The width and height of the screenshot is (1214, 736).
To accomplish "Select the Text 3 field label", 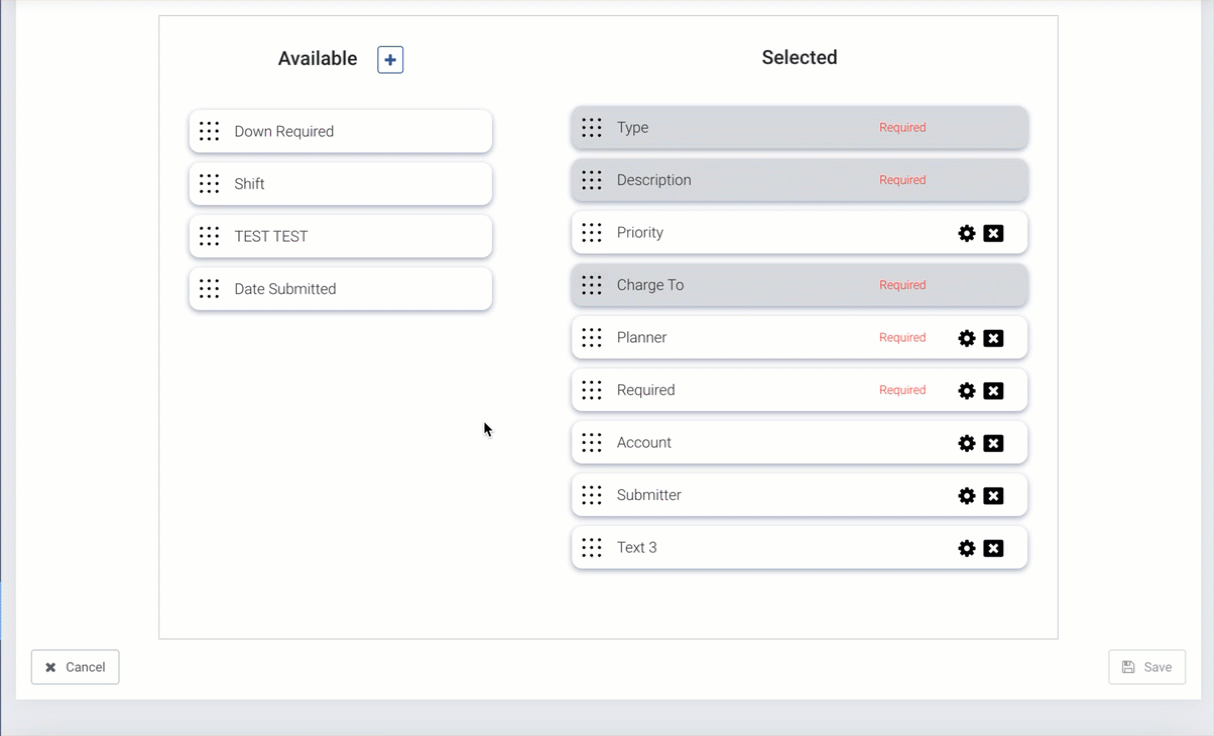I will tap(637, 548).
